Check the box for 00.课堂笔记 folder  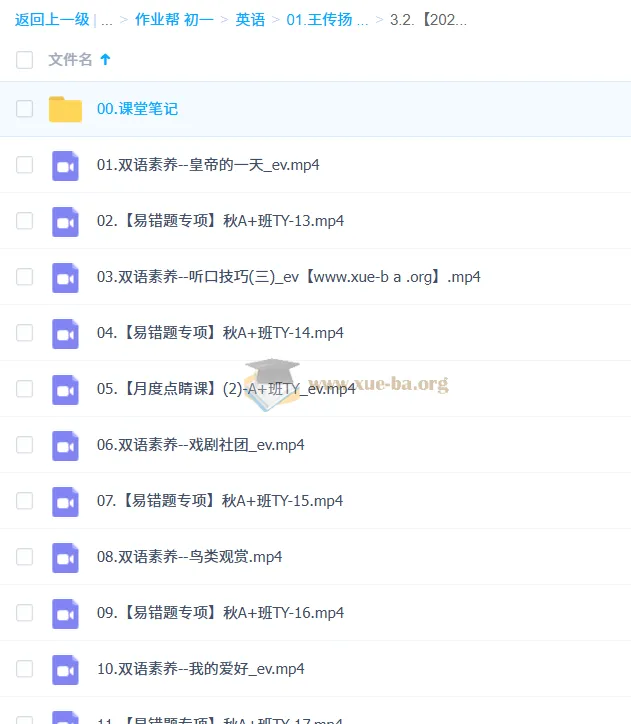coord(24,109)
